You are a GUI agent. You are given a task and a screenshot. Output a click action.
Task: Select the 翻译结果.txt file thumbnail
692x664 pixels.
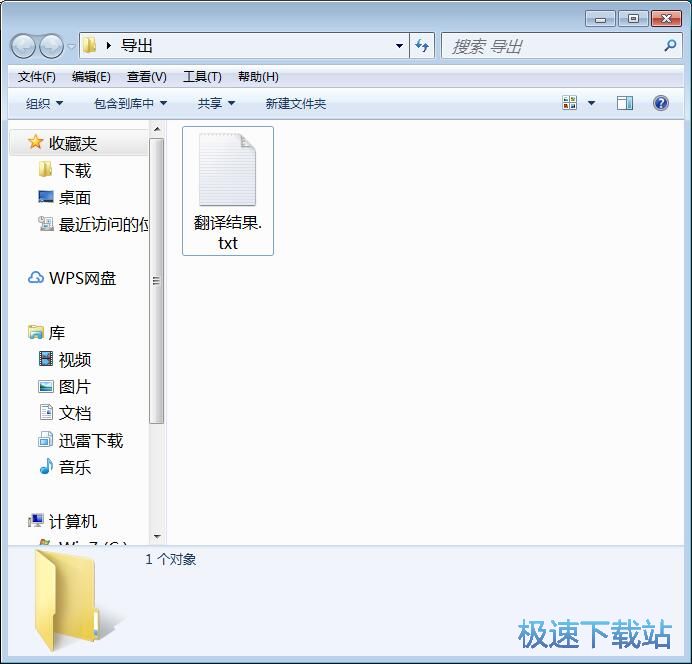pyautogui.click(x=227, y=169)
